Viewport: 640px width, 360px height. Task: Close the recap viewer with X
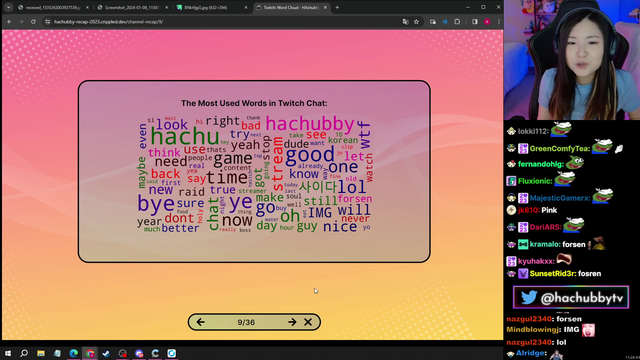click(308, 322)
